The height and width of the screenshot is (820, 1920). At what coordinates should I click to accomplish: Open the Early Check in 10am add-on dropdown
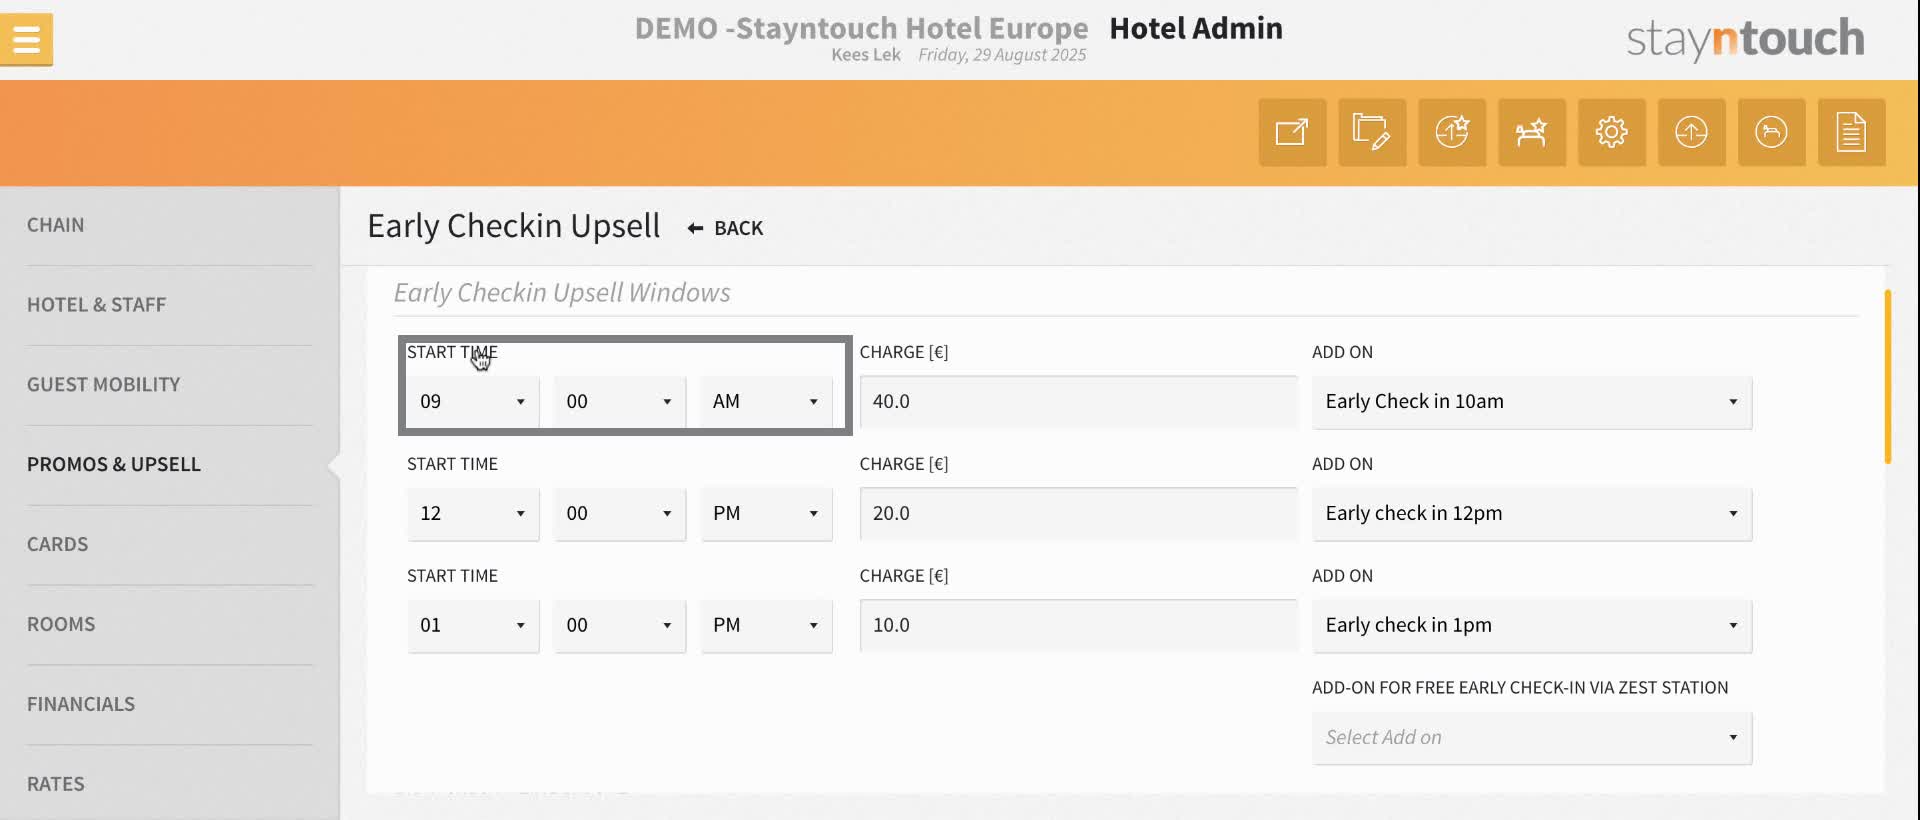(x=1532, y=402)
